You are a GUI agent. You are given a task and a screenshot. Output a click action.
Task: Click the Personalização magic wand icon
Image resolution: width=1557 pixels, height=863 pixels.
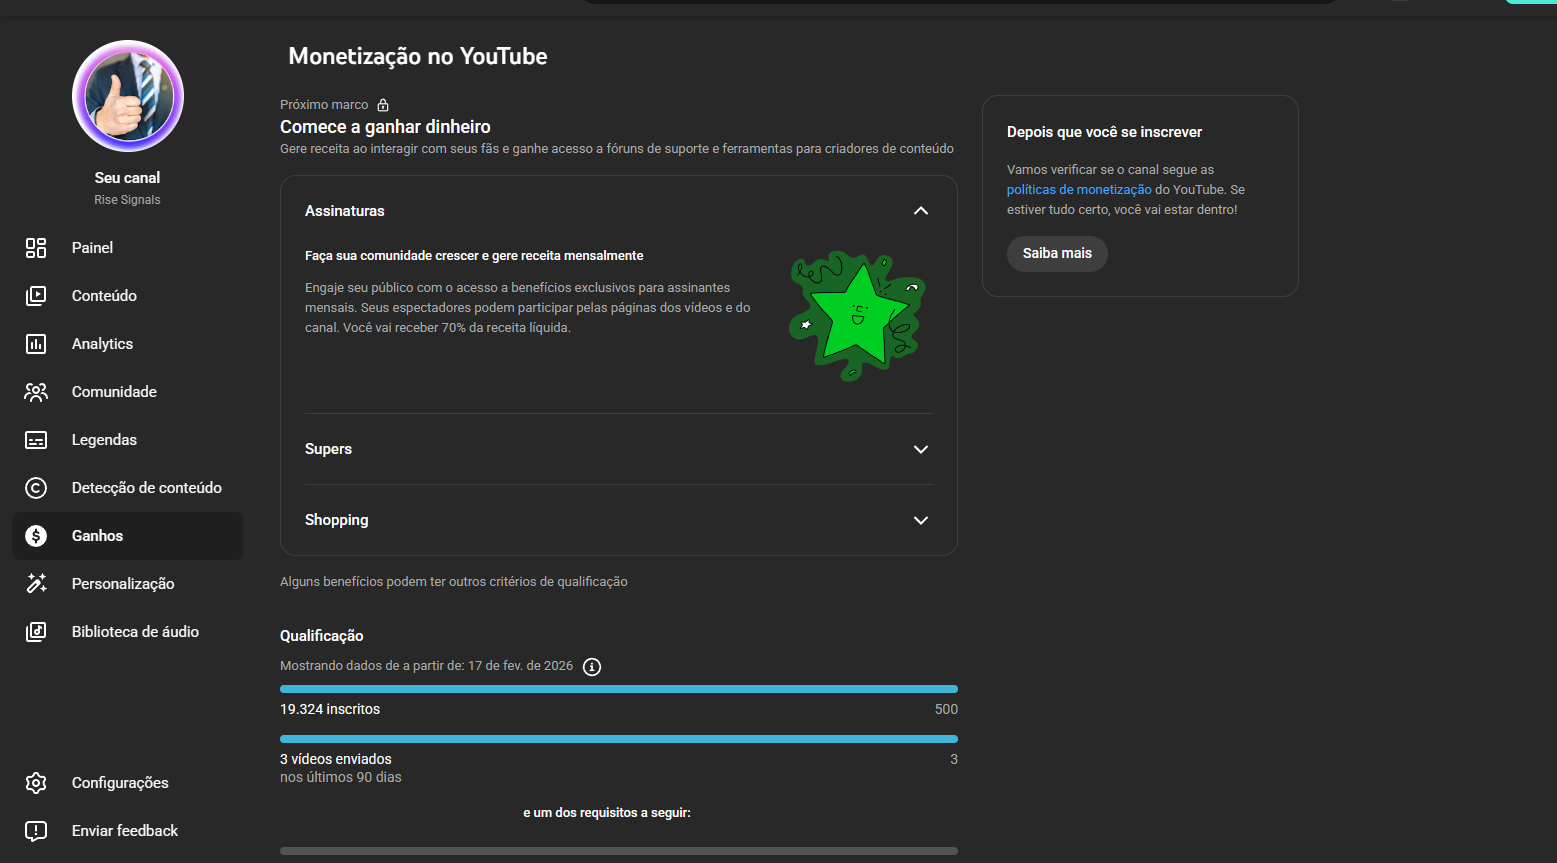[x=36, y=584]
